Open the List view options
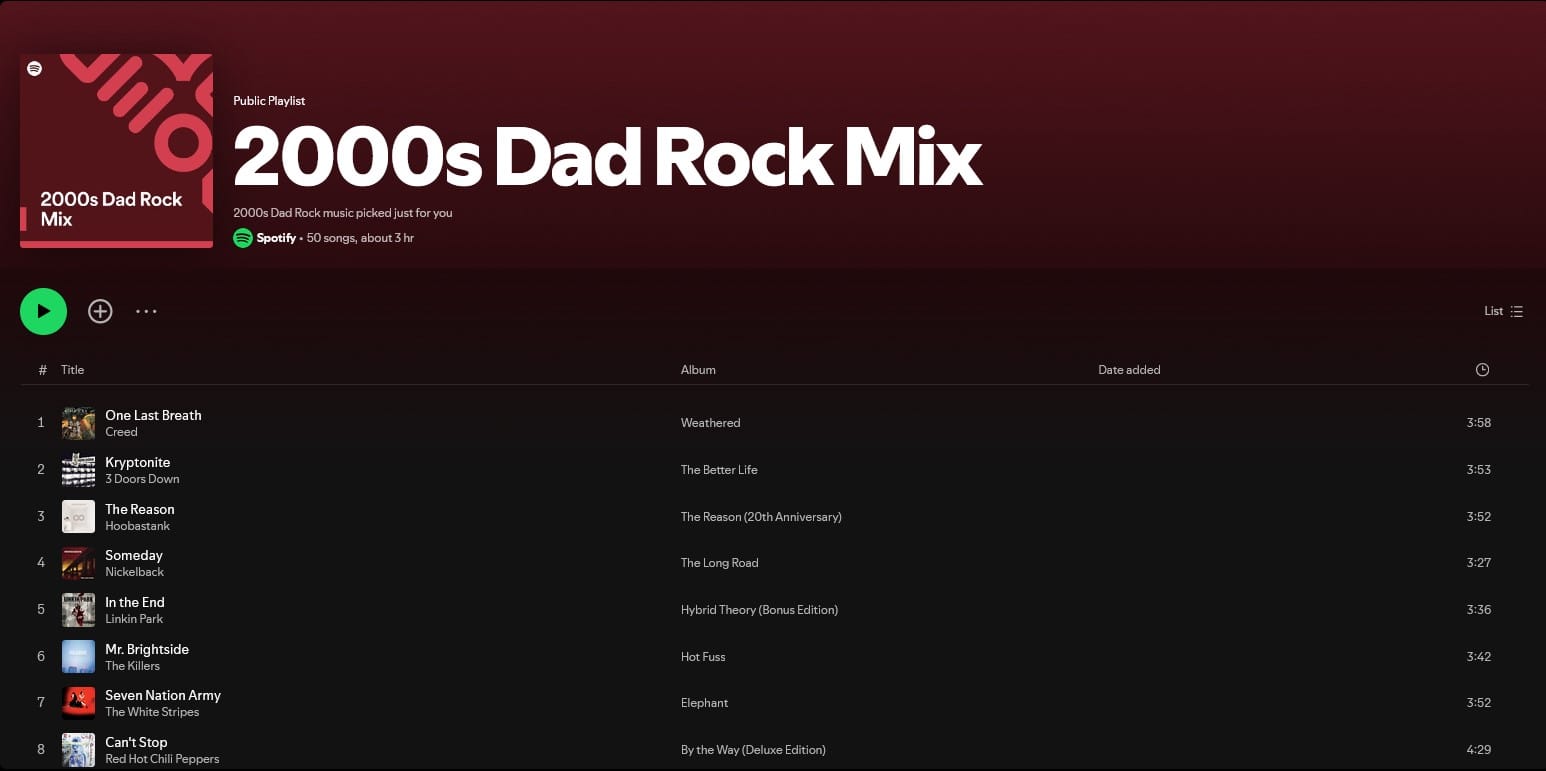Screen dimensions: 1546x771 click(x=1503, y=311)
